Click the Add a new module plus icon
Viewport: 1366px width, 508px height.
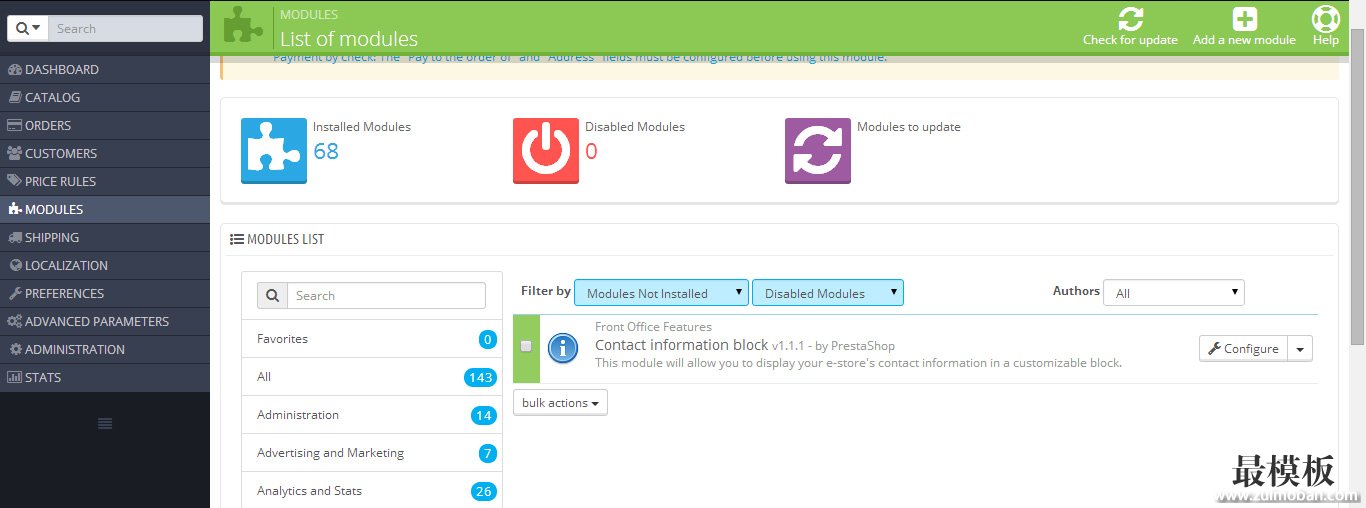point(1244,18)
